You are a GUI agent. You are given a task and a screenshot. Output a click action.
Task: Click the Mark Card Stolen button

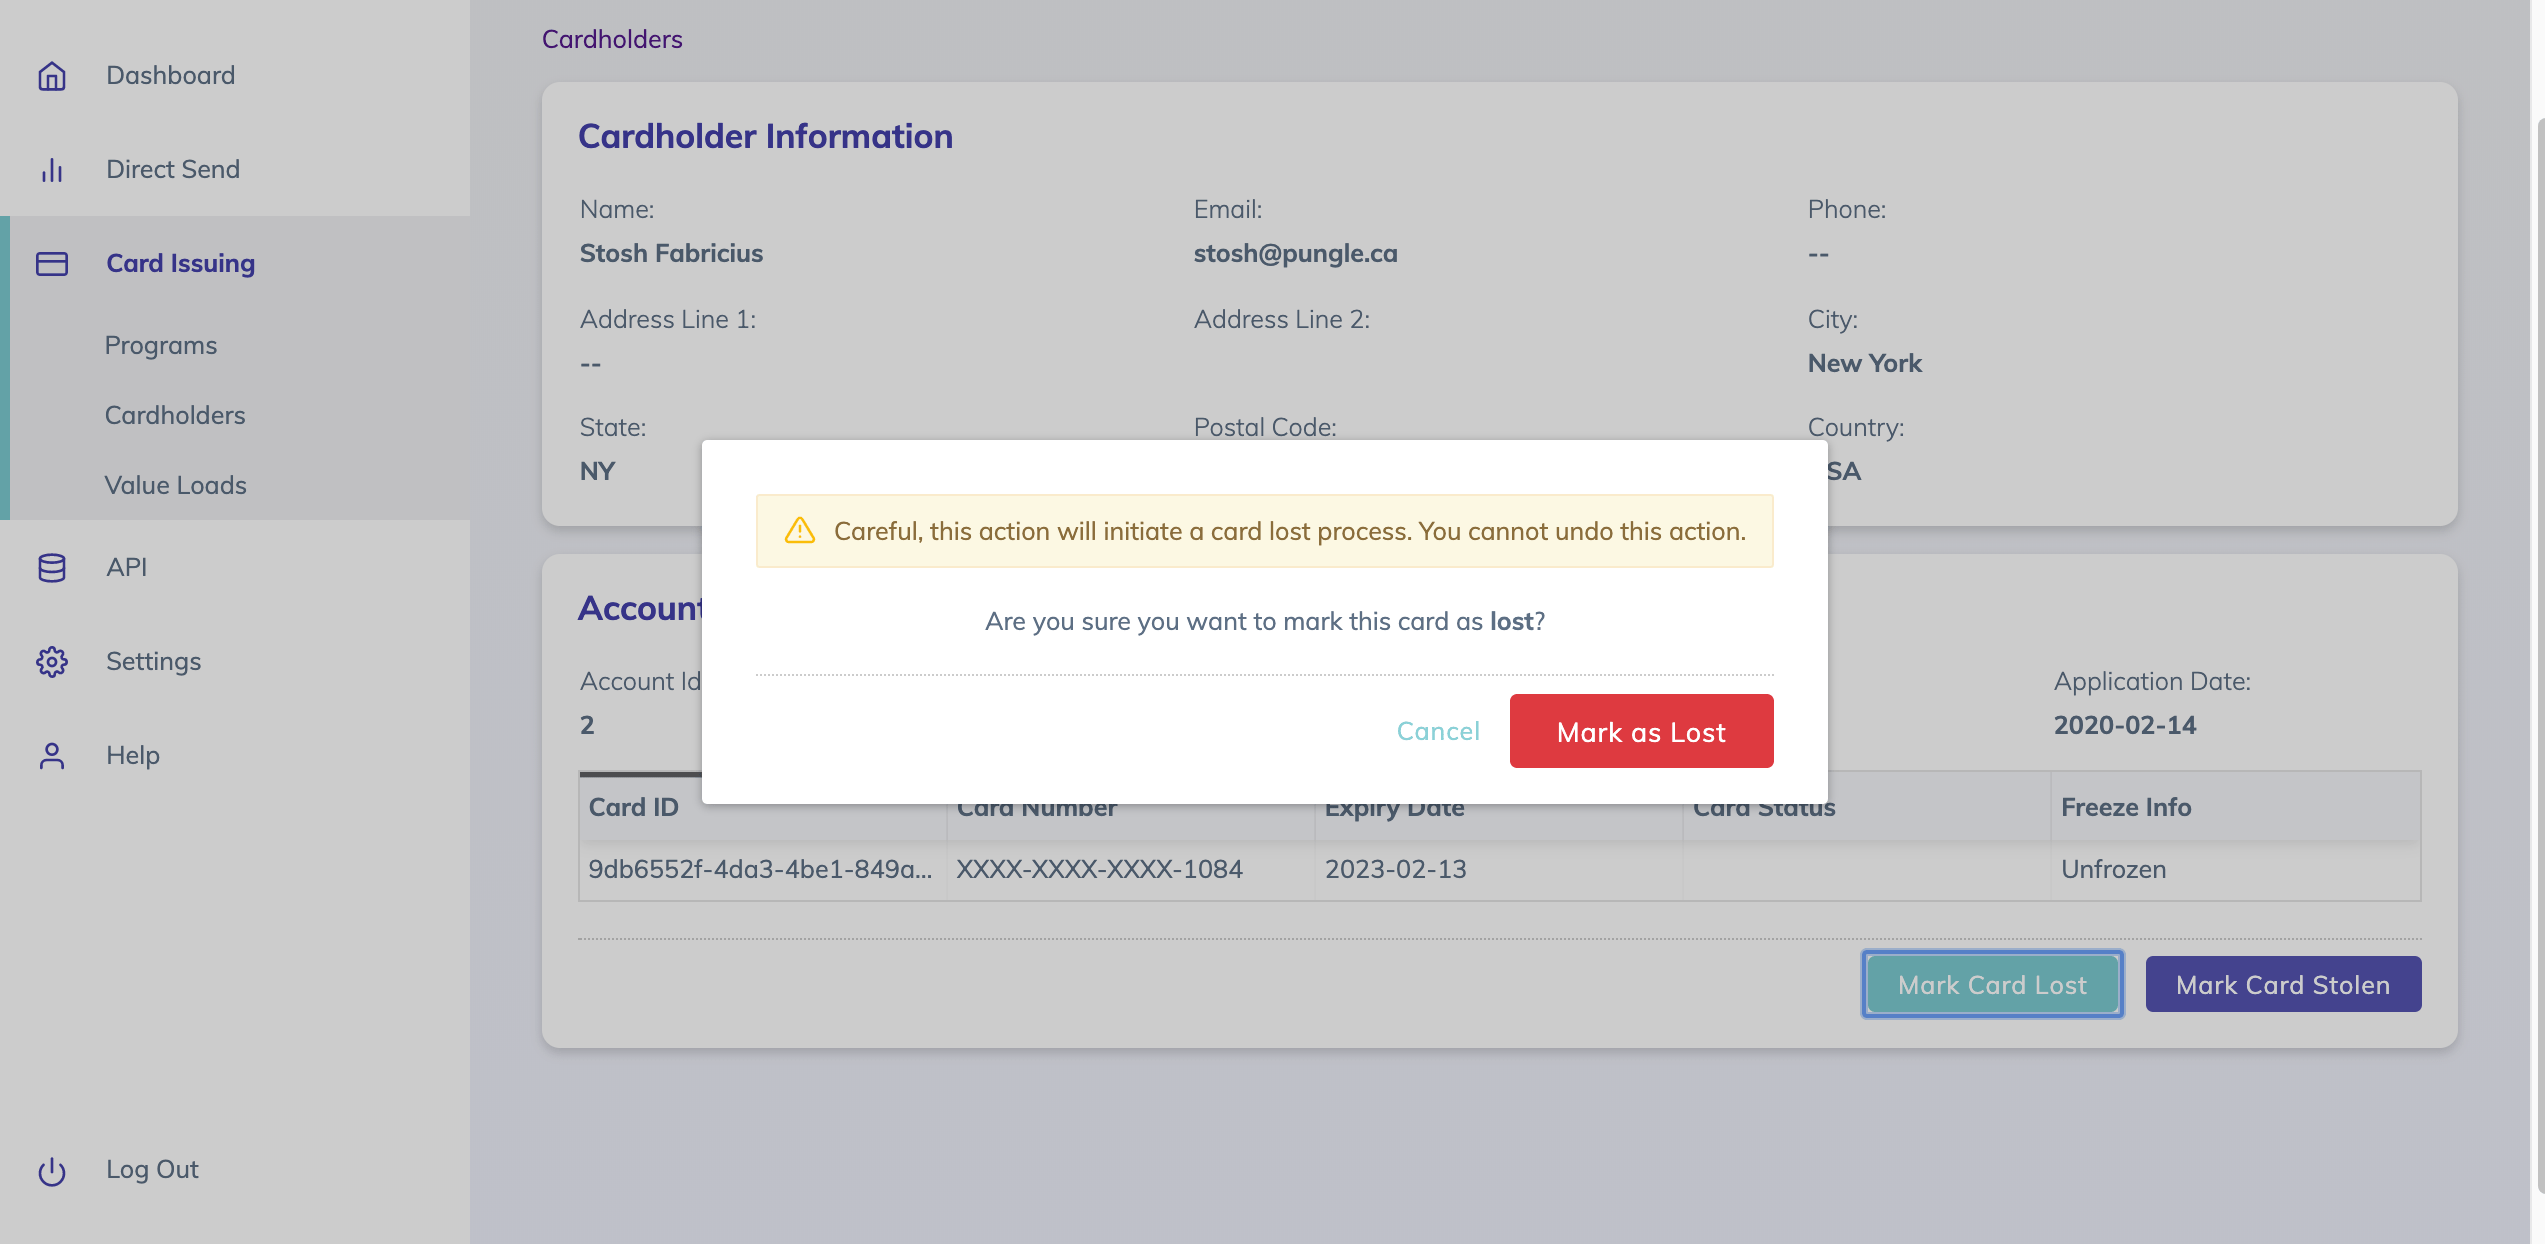[x=2283, y=984]
